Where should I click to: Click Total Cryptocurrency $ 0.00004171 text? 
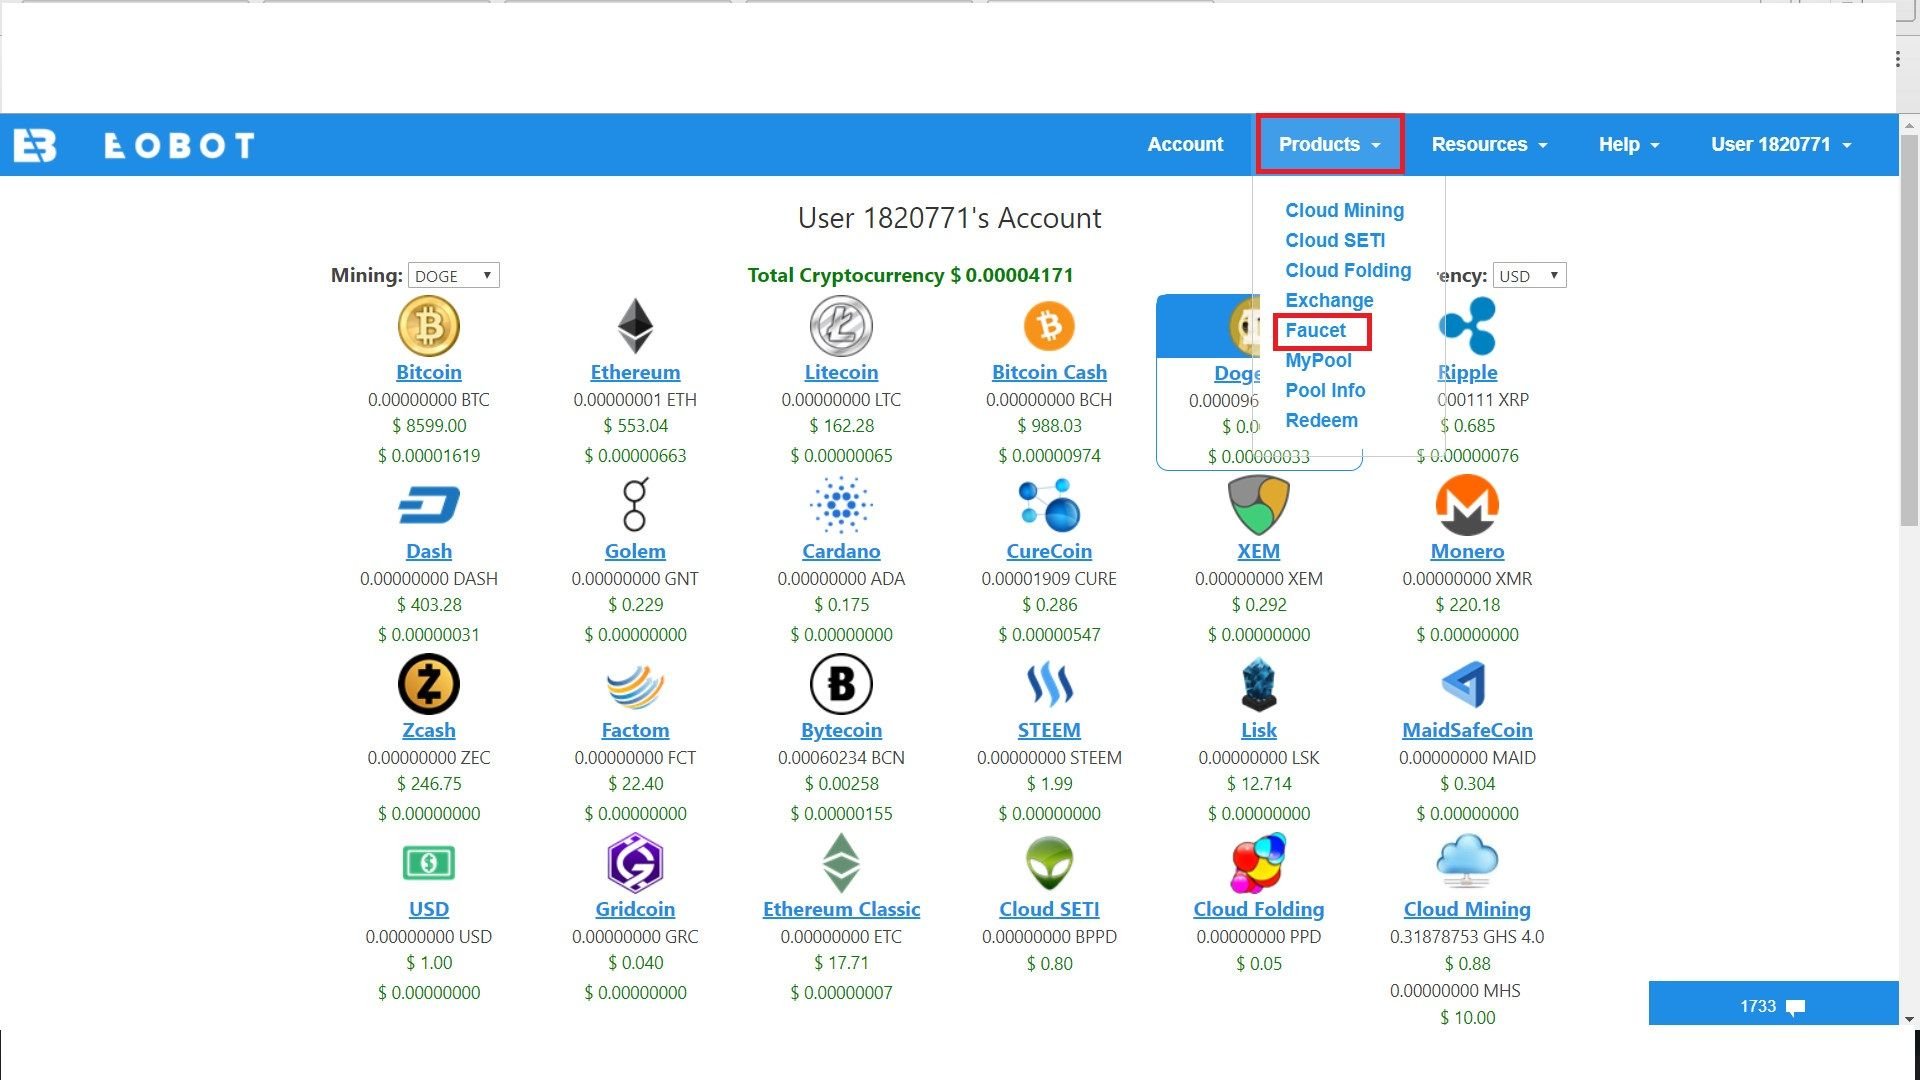[910, 275]
